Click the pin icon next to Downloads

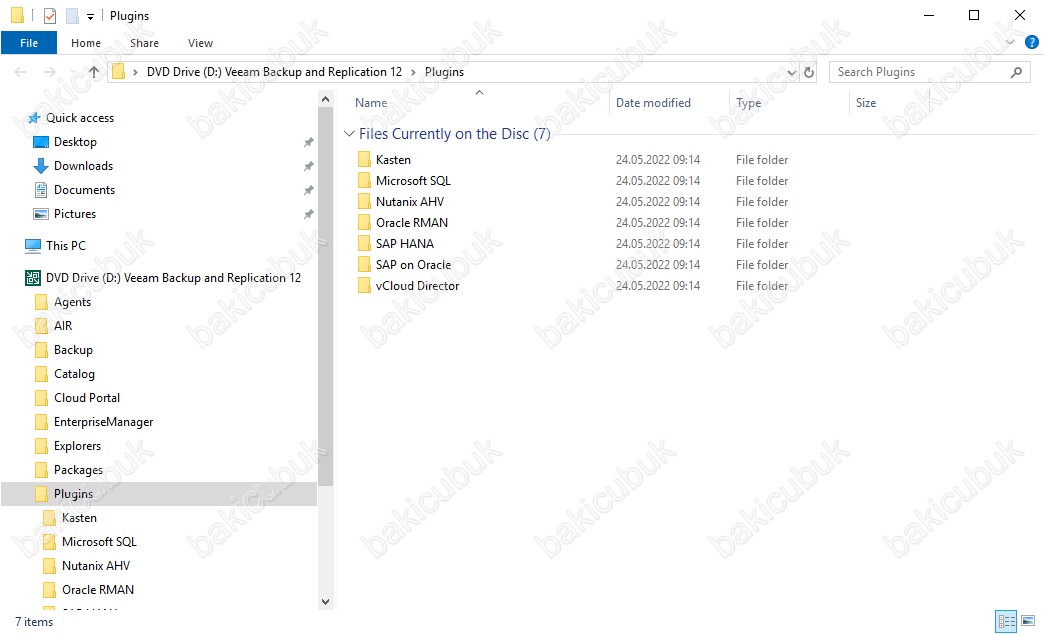tap(308, 166)
